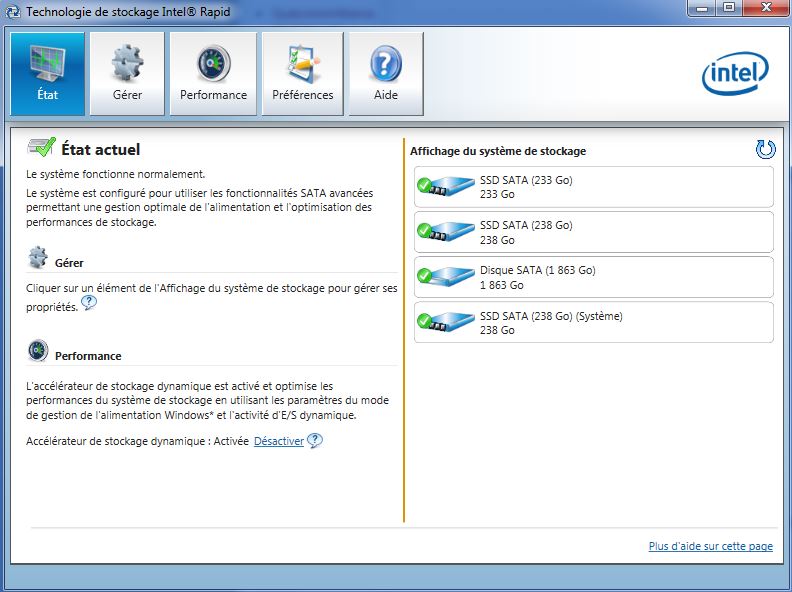Click the 1 863 Go disk icon
The image size is (792, 592).
(446, 276)
